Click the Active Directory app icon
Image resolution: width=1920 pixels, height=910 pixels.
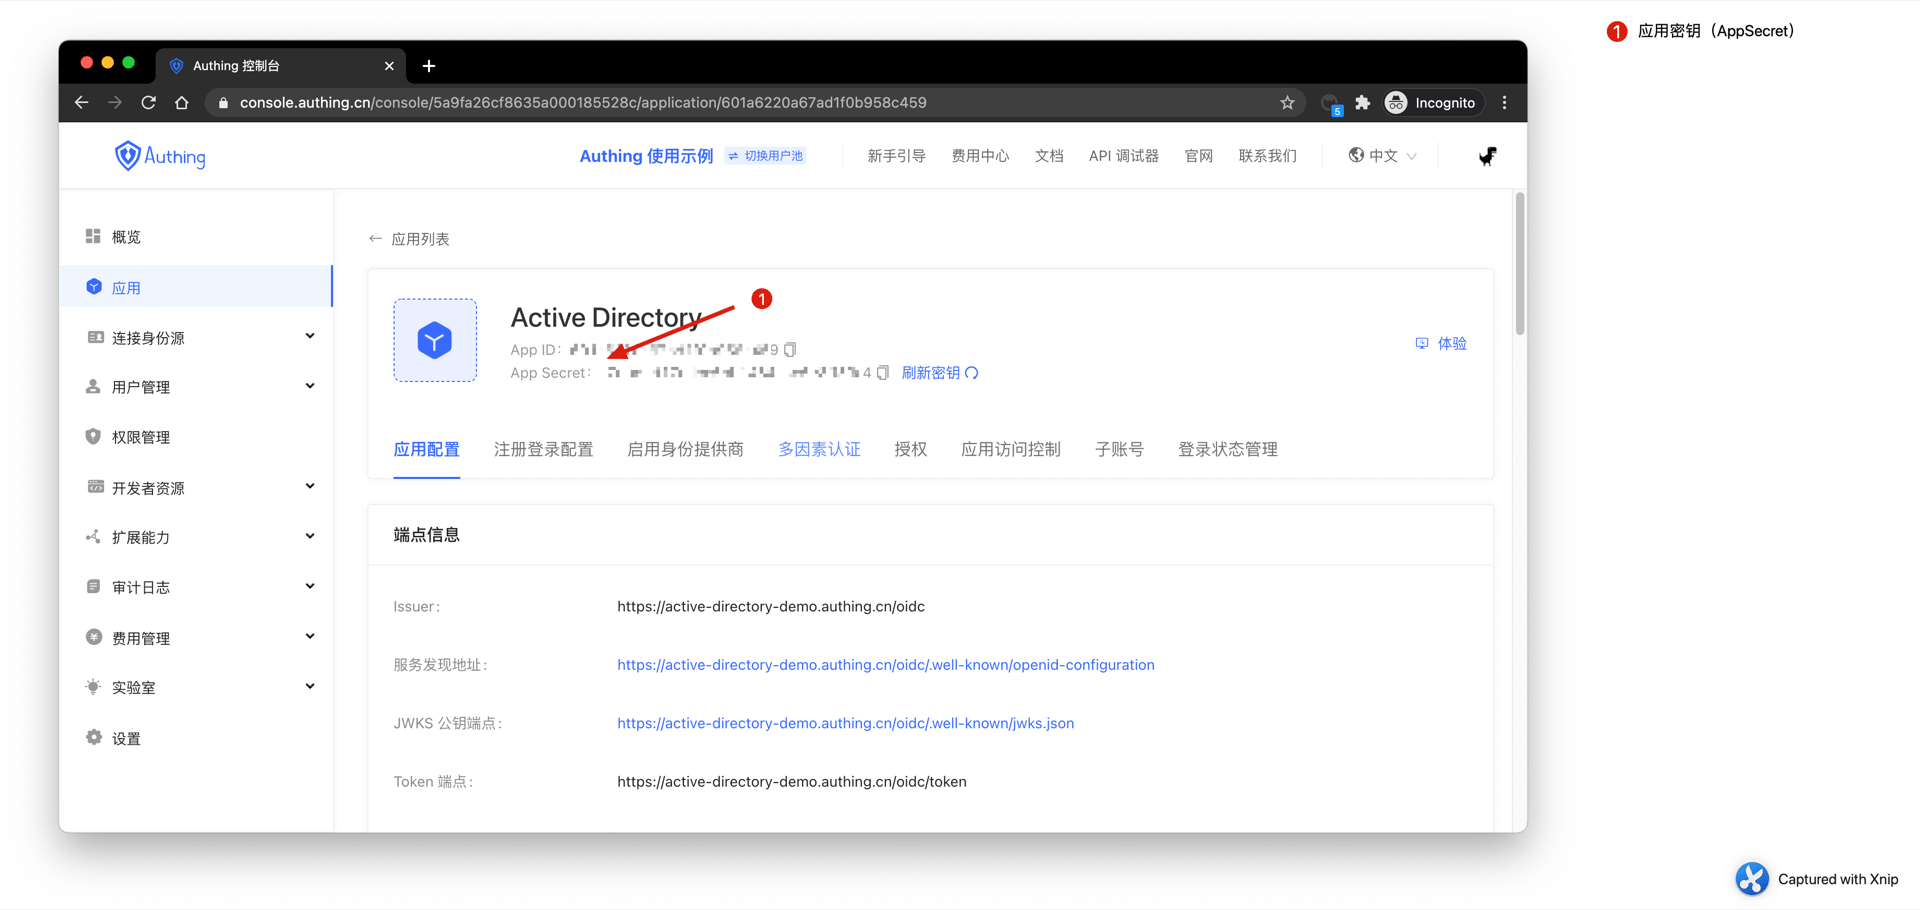click(x=435, y=340)
